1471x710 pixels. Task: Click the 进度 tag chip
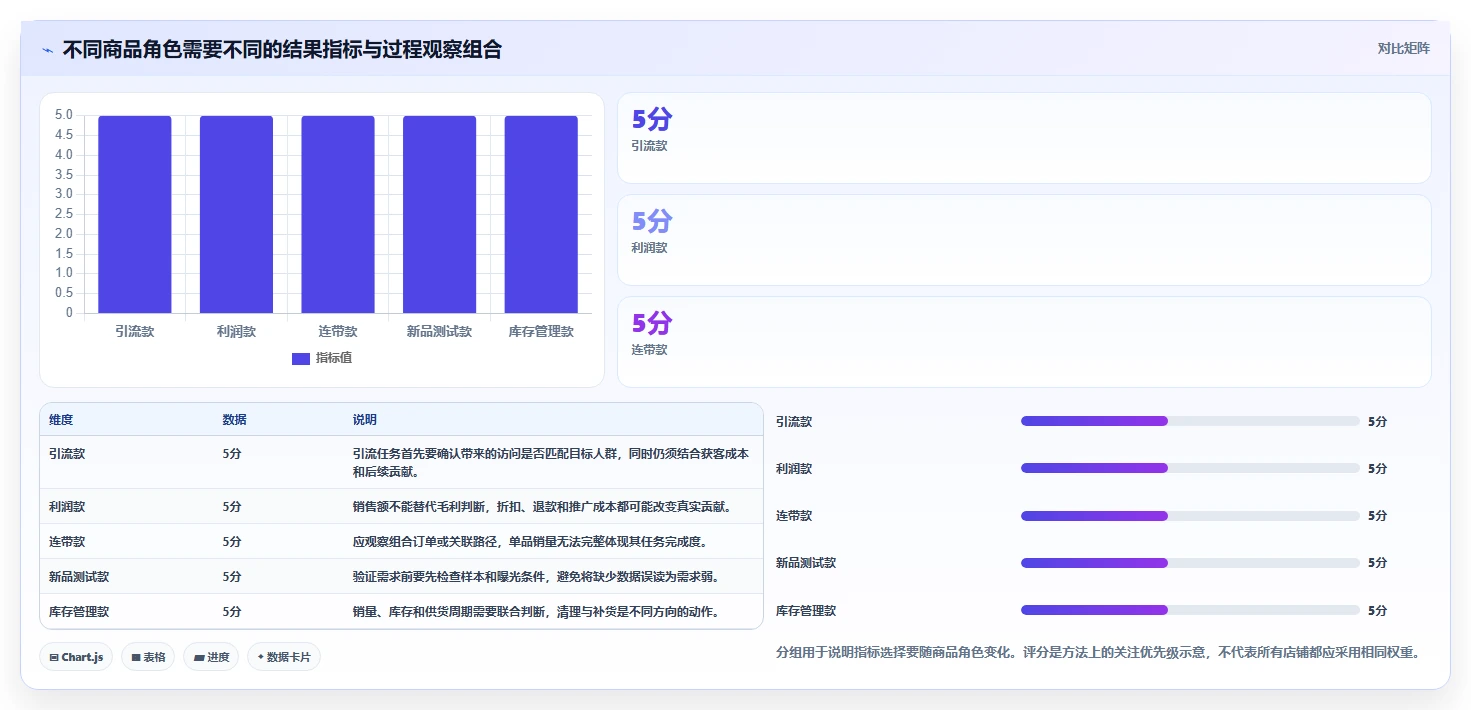click(x=211, y=657)
